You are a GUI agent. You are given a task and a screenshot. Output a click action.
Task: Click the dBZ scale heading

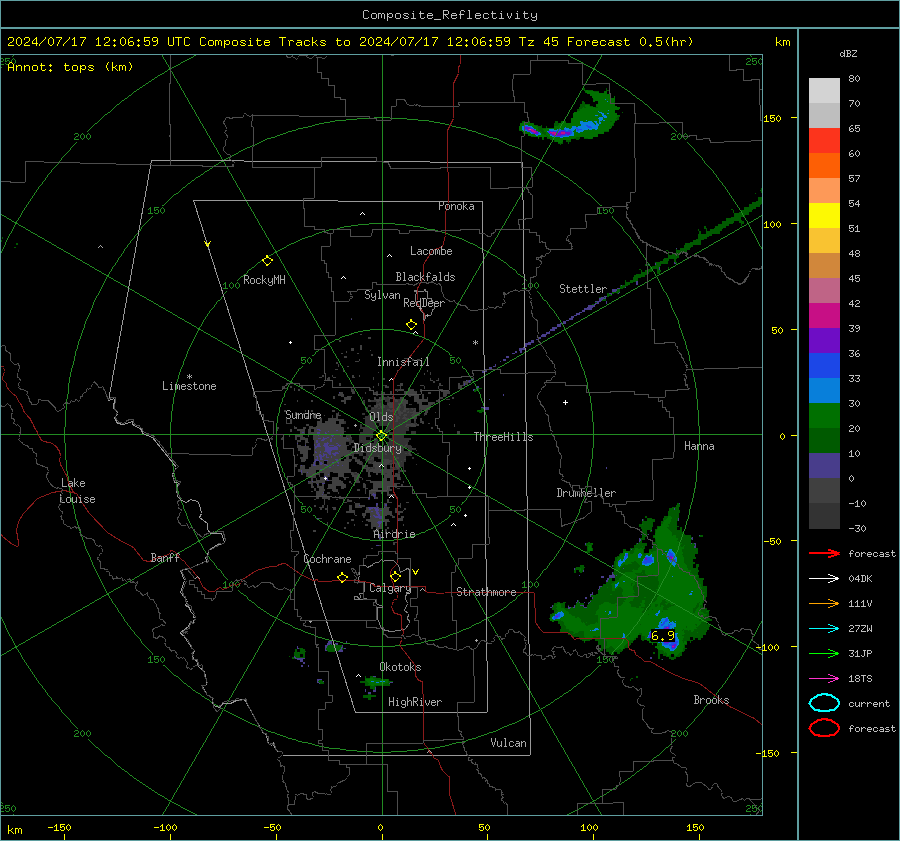click(848, 54)
